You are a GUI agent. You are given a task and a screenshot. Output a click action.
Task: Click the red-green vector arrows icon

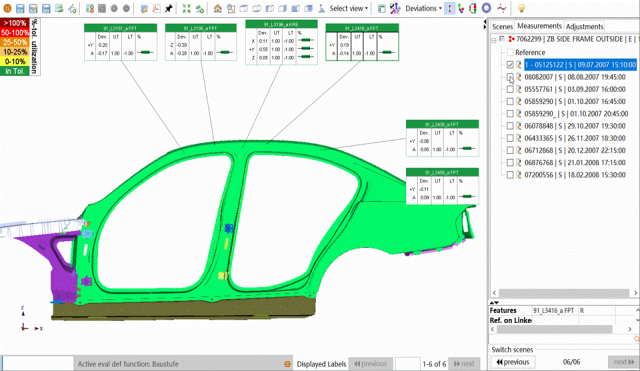point(461,8)
